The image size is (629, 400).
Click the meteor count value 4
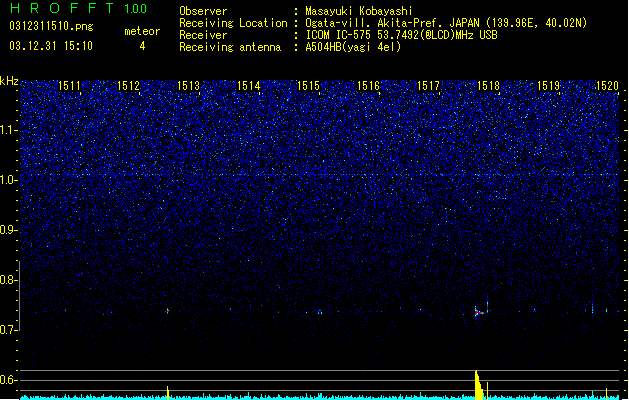pyautogui.click(x=142, y=46)
